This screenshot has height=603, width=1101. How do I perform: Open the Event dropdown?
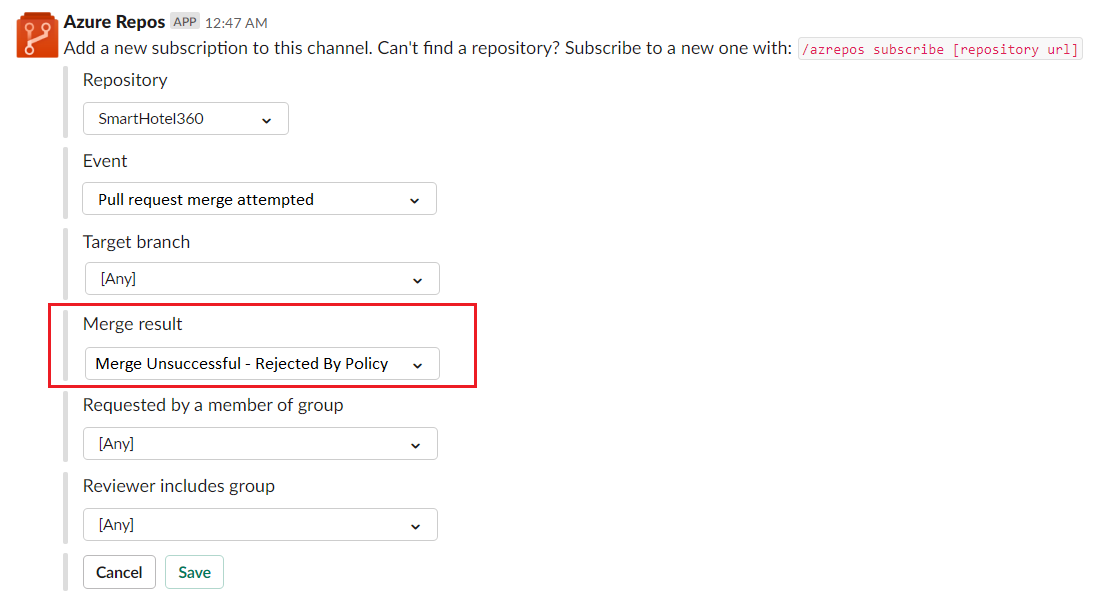point(259,198)
